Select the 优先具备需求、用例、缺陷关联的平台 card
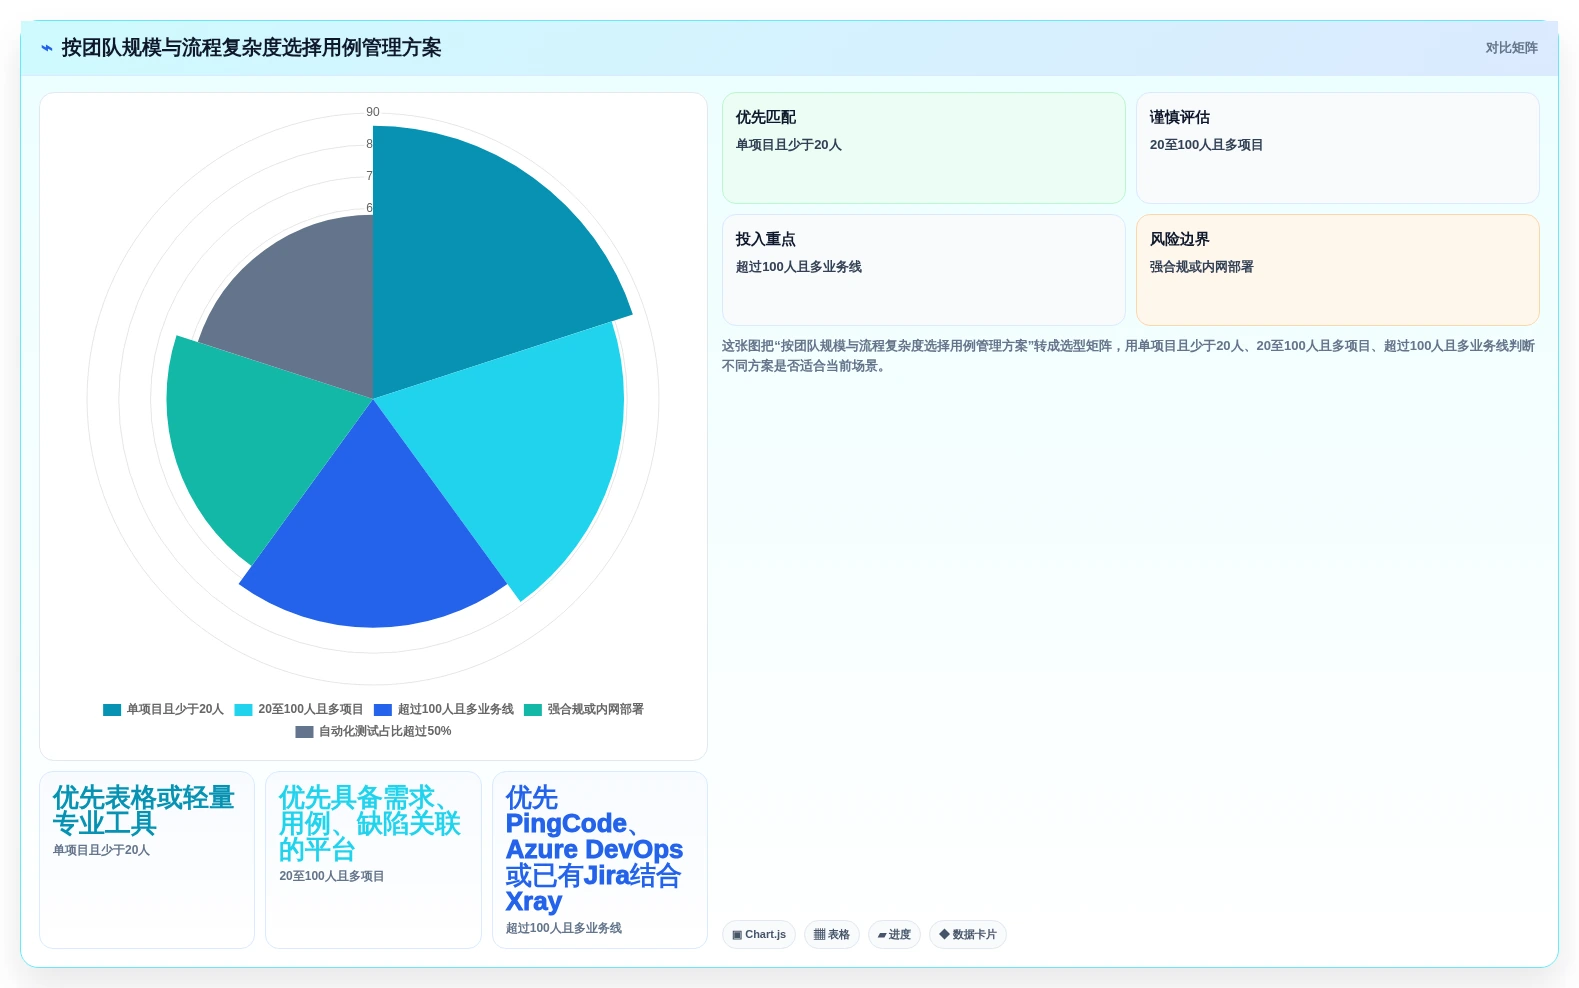Image resolution: width=1579 pixels, height=988 pixels. click(373, 860)
